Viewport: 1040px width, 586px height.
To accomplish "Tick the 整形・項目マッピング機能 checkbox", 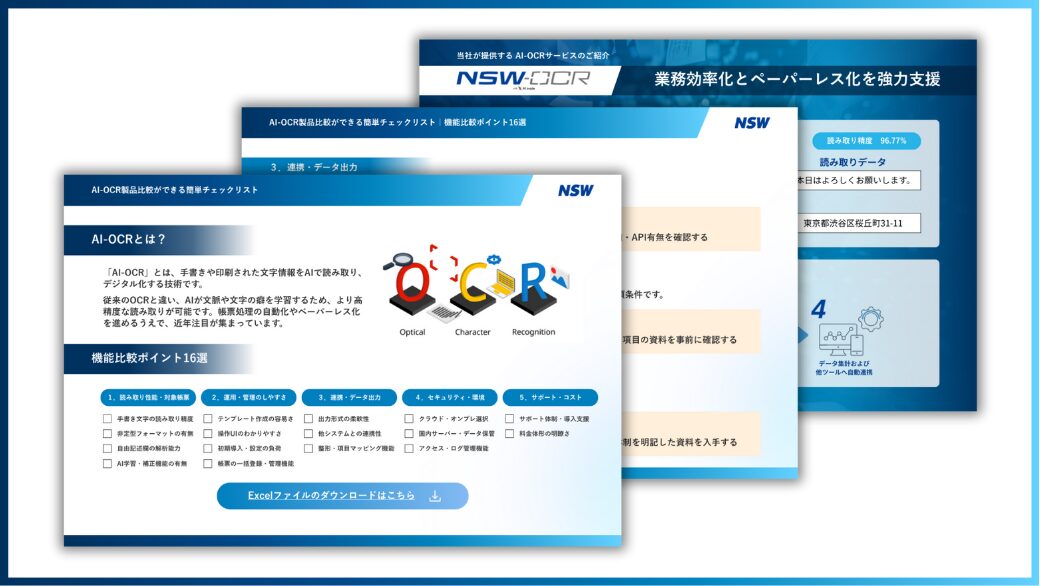I will [308, 449].
